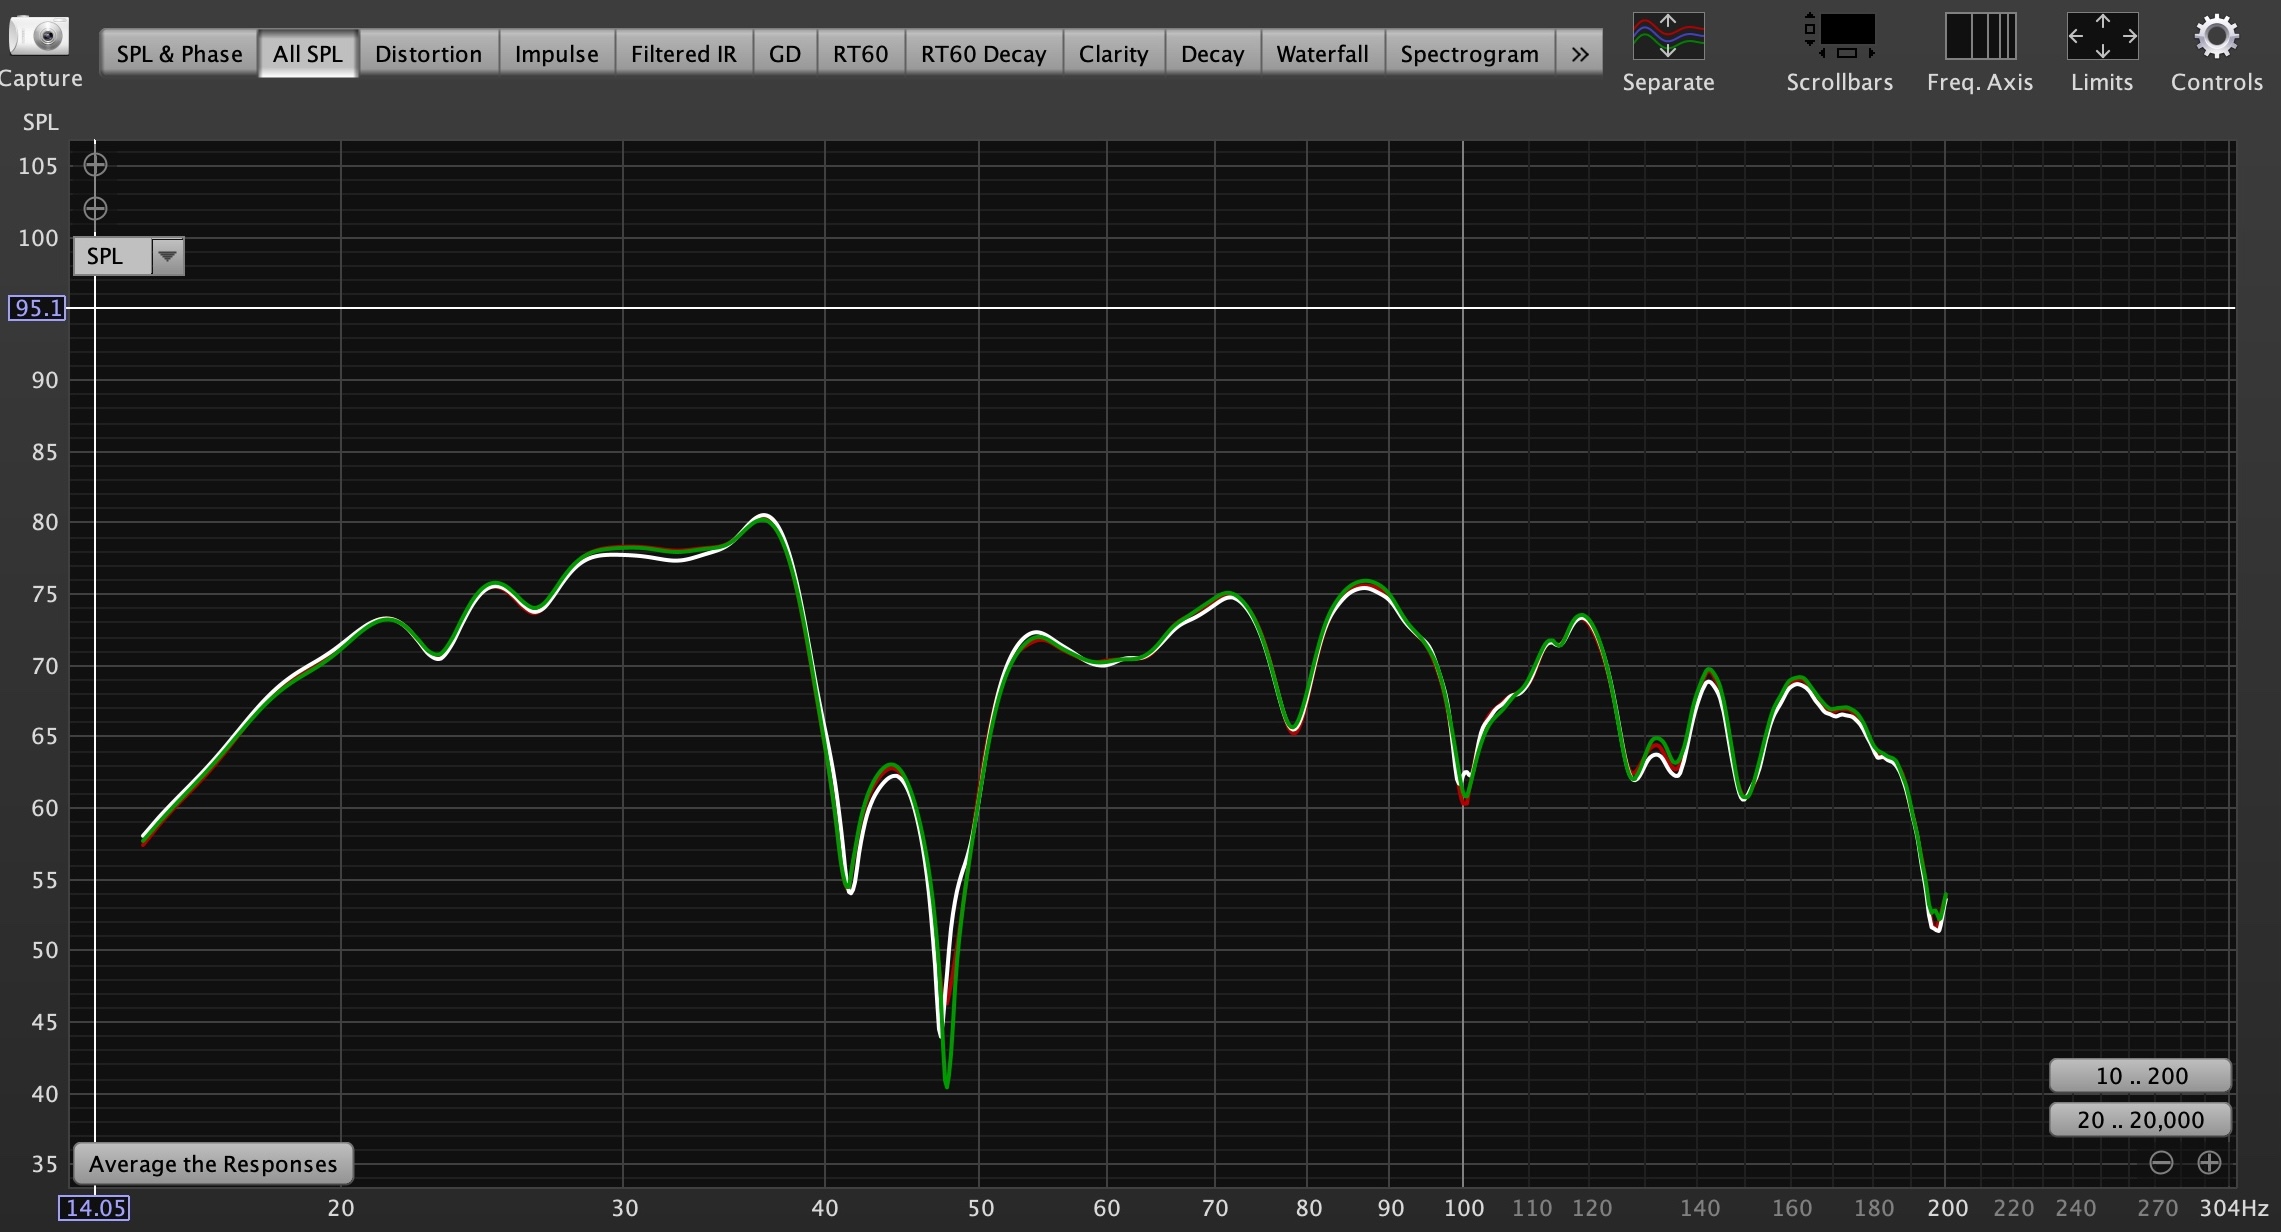Zoom in horizontally with the plus icon

[2209, 1163]
